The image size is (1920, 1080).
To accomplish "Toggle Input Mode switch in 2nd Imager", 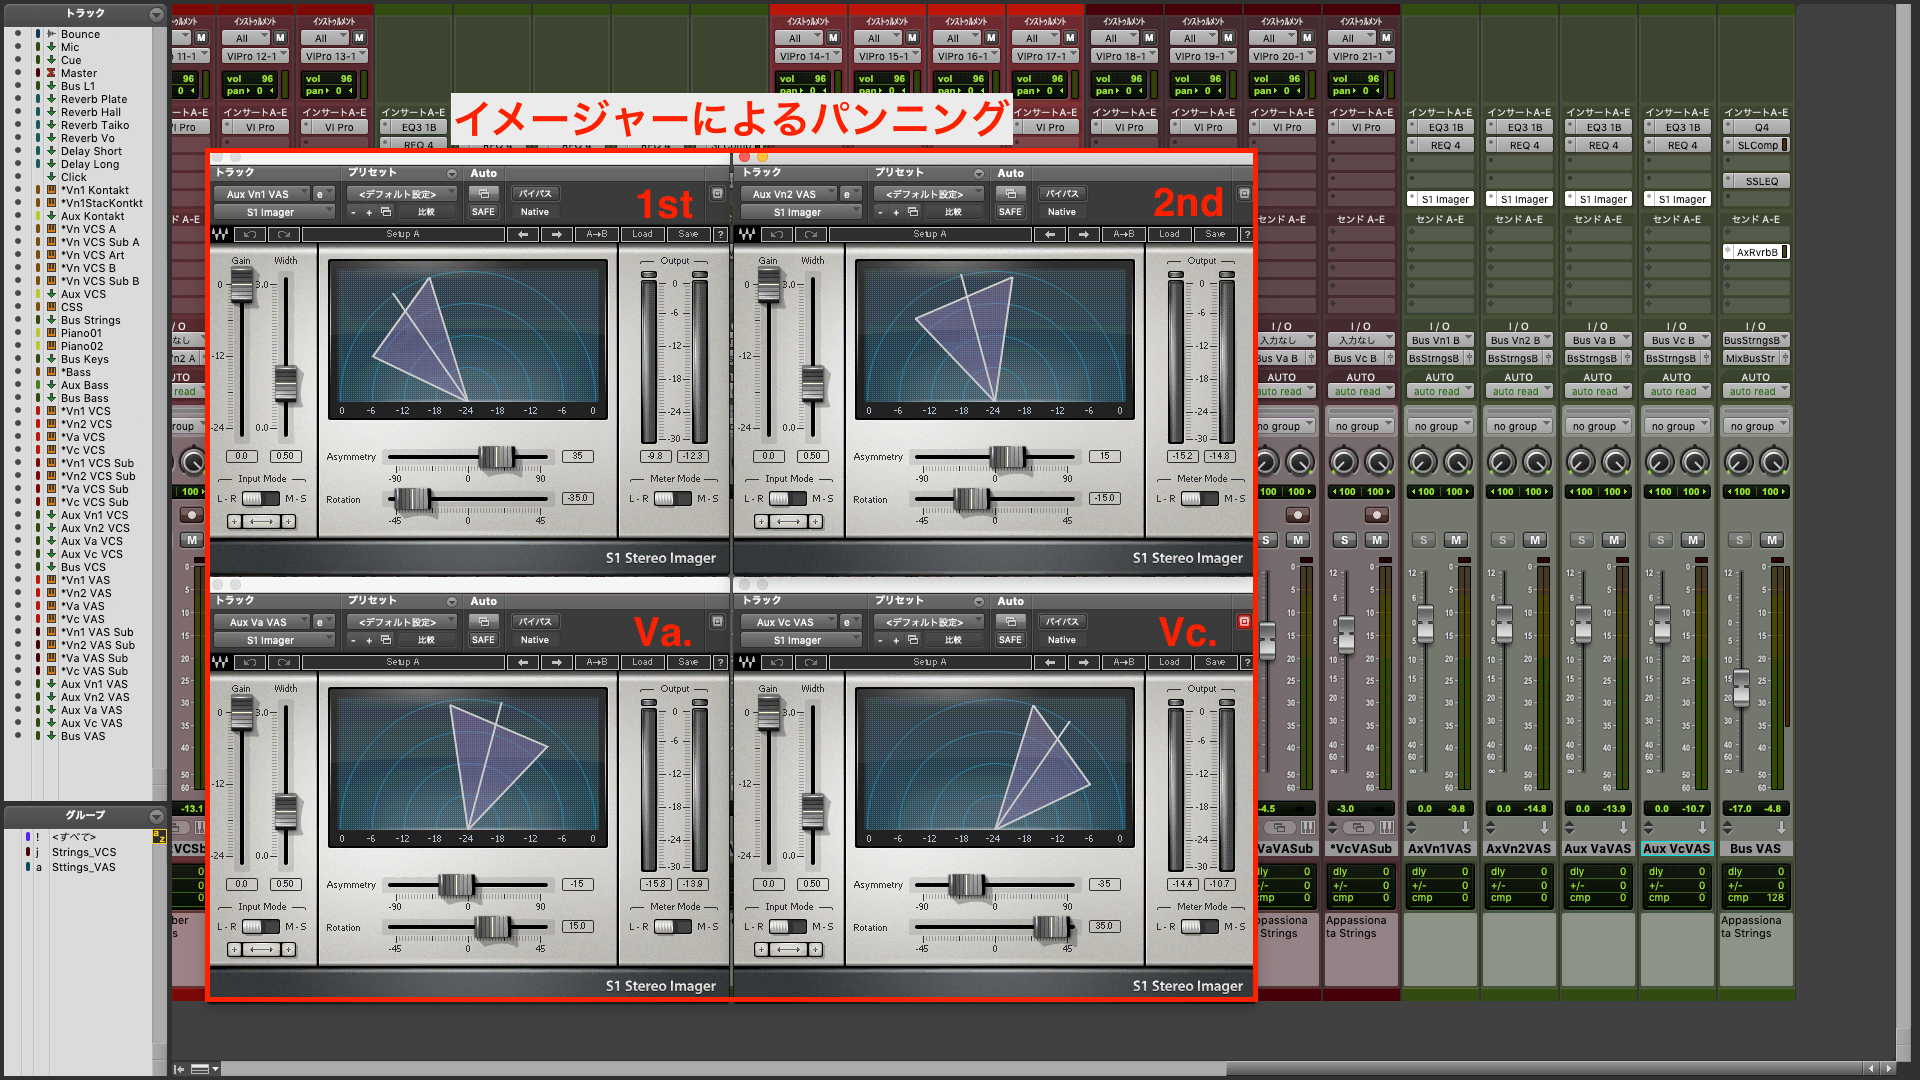I will (787, 499).
